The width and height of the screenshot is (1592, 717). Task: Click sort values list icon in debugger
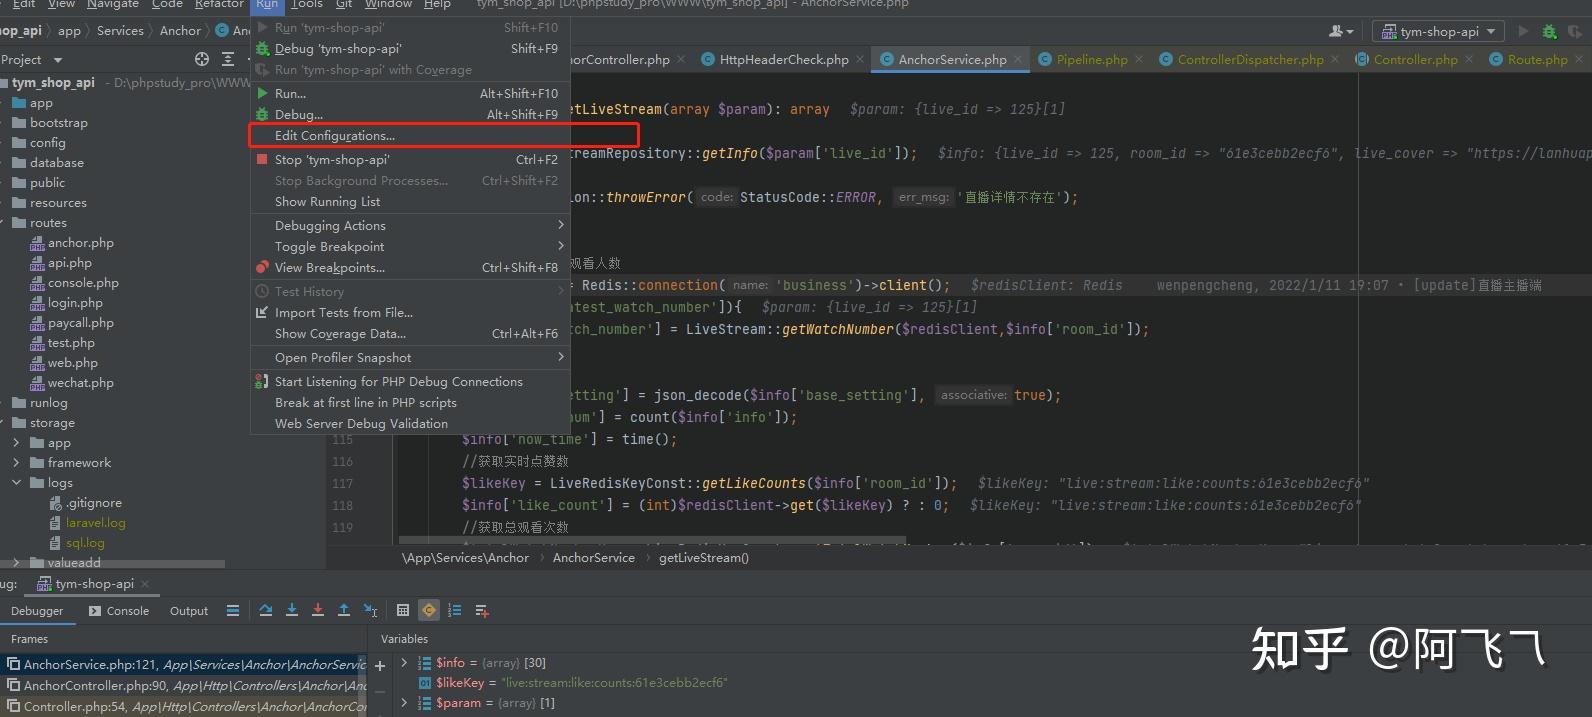click(455, 610)
